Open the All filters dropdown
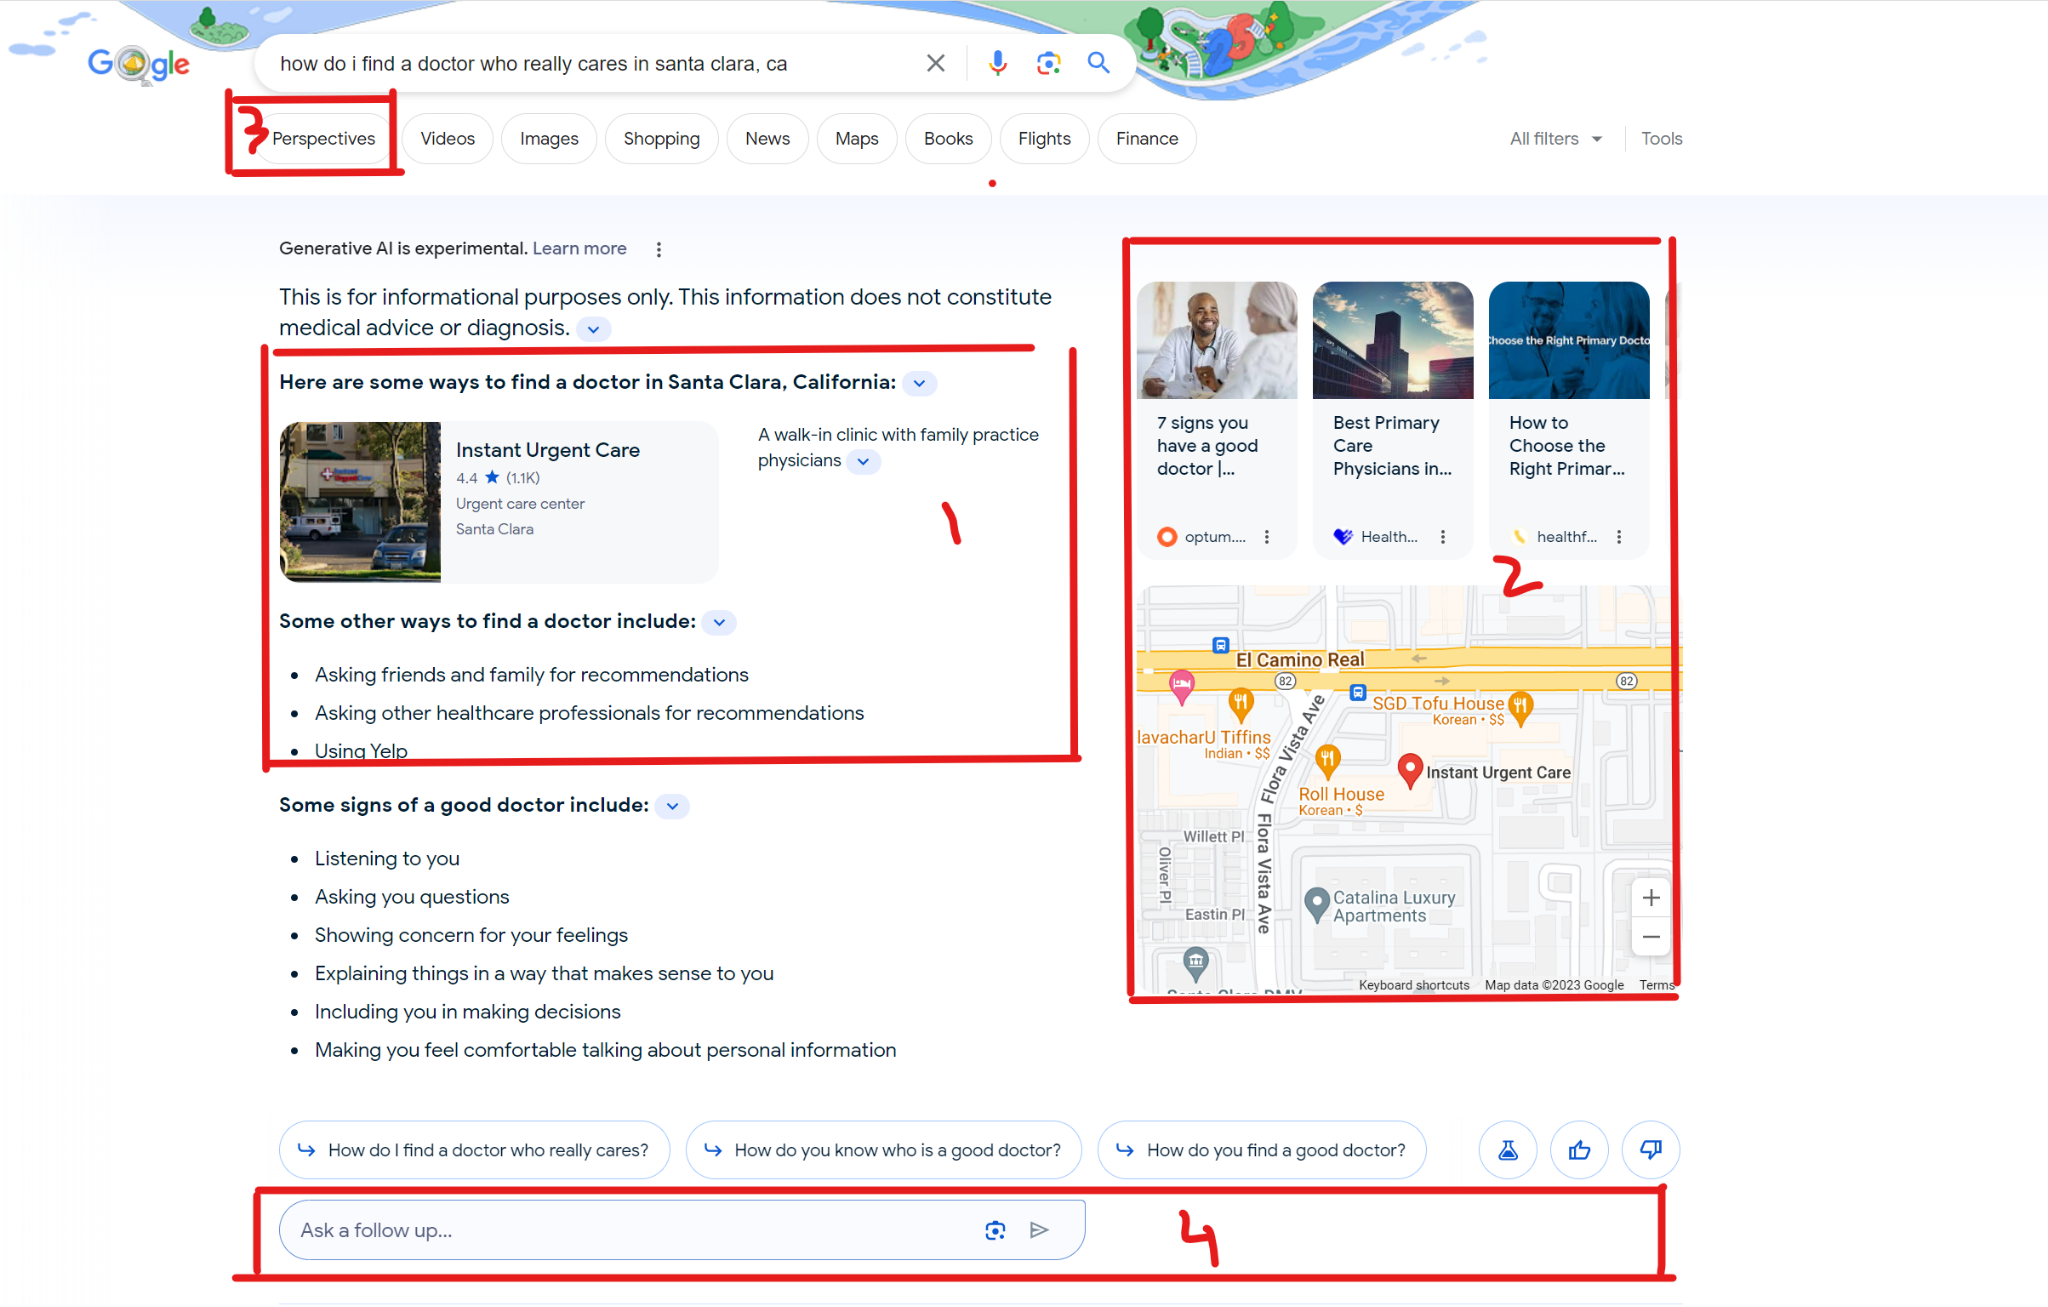Screen dimensions: 2048x1307 [1555, 139]
